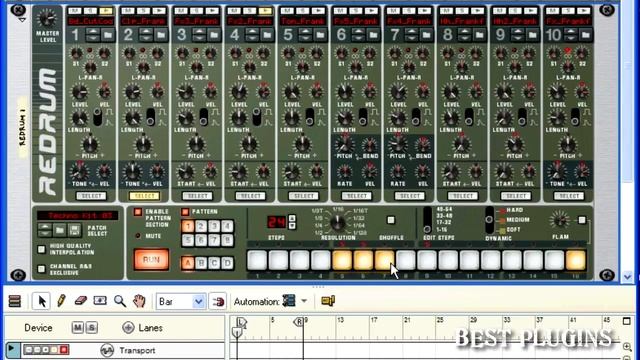
Task: Click the rack view toggle icon
Action: (x=15, y=301)
